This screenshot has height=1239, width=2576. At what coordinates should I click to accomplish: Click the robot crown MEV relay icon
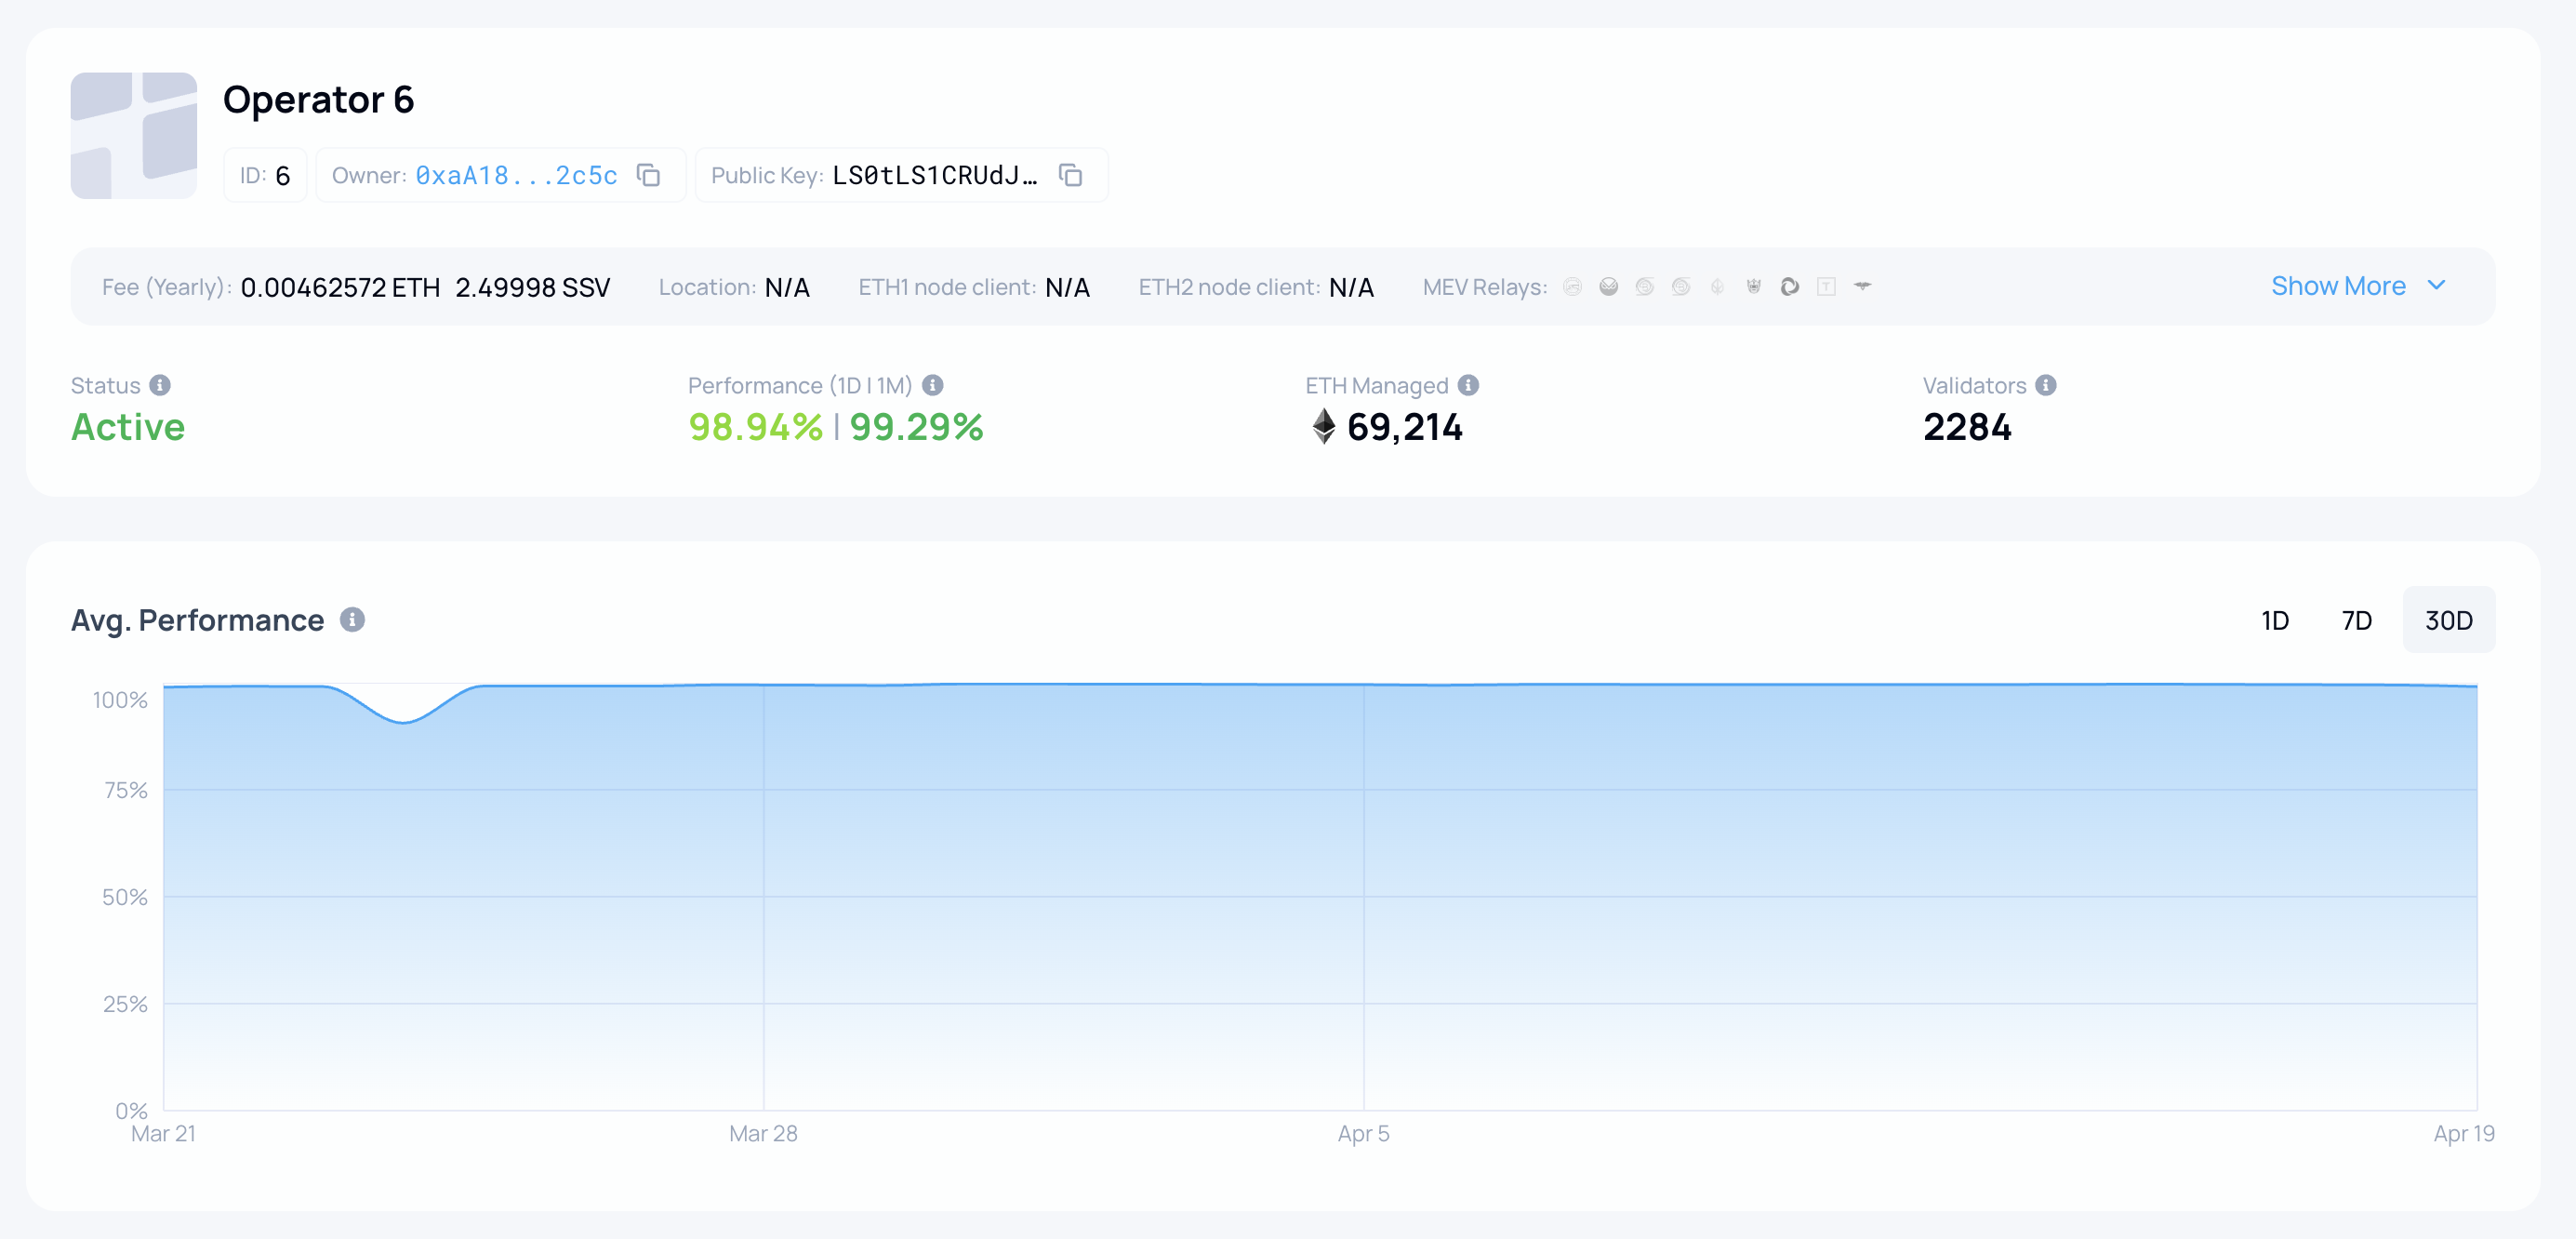tap(1754, 287)
